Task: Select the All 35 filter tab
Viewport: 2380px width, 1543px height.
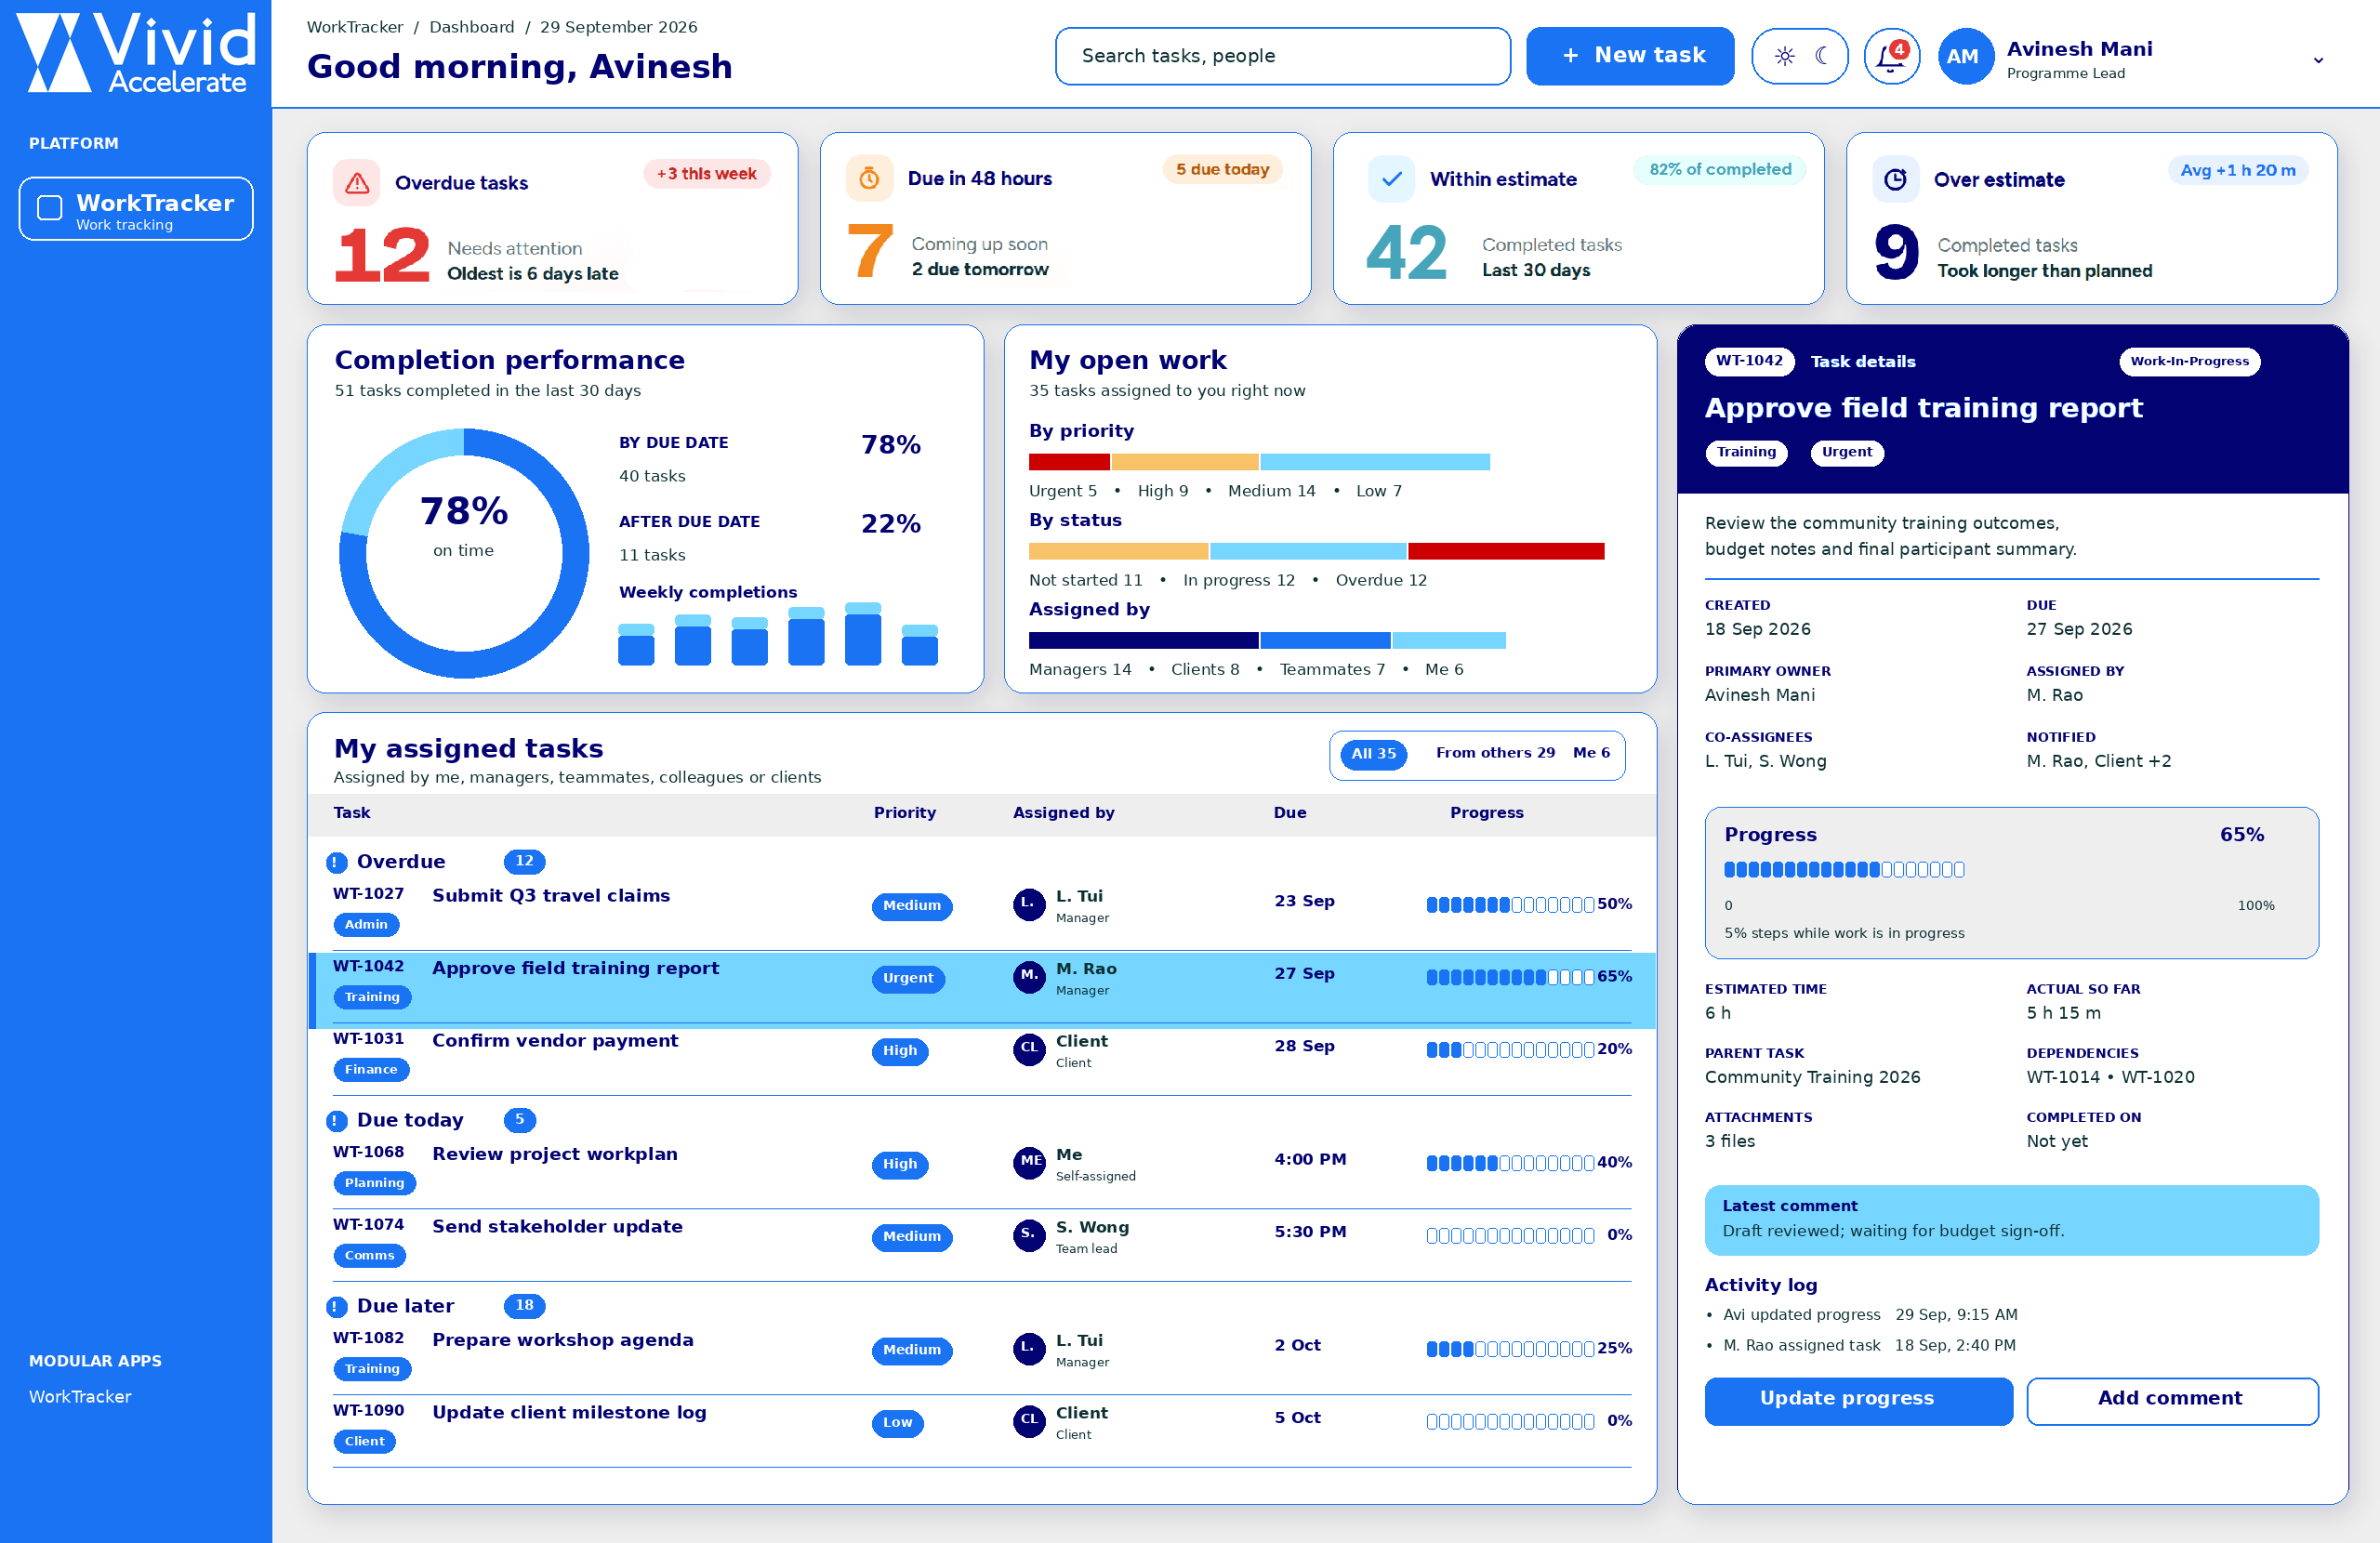Action: (x=1373, y=754)
